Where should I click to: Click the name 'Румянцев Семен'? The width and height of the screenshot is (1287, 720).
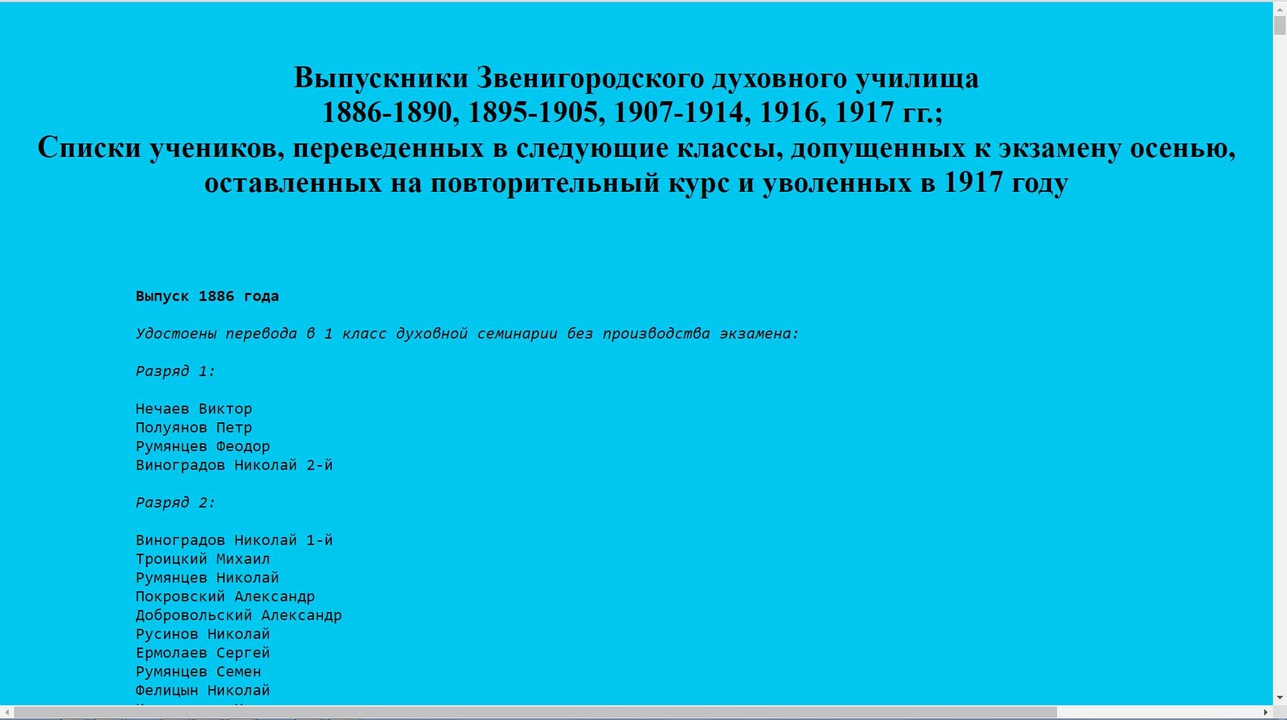tap(198, 672)
